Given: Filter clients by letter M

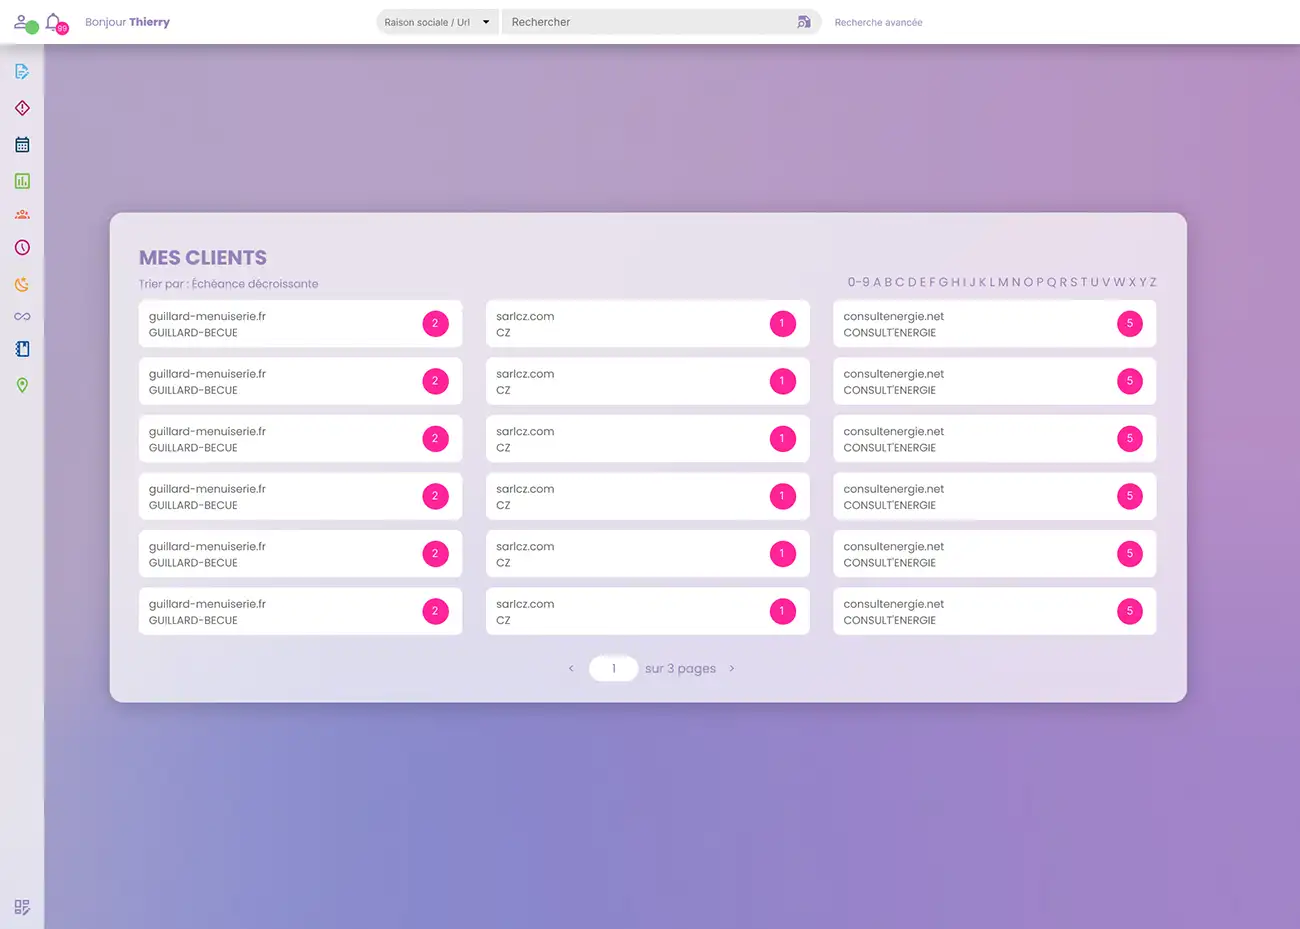Looking at the screenshot, I should pyautogui.click(x=1003, y=282).
